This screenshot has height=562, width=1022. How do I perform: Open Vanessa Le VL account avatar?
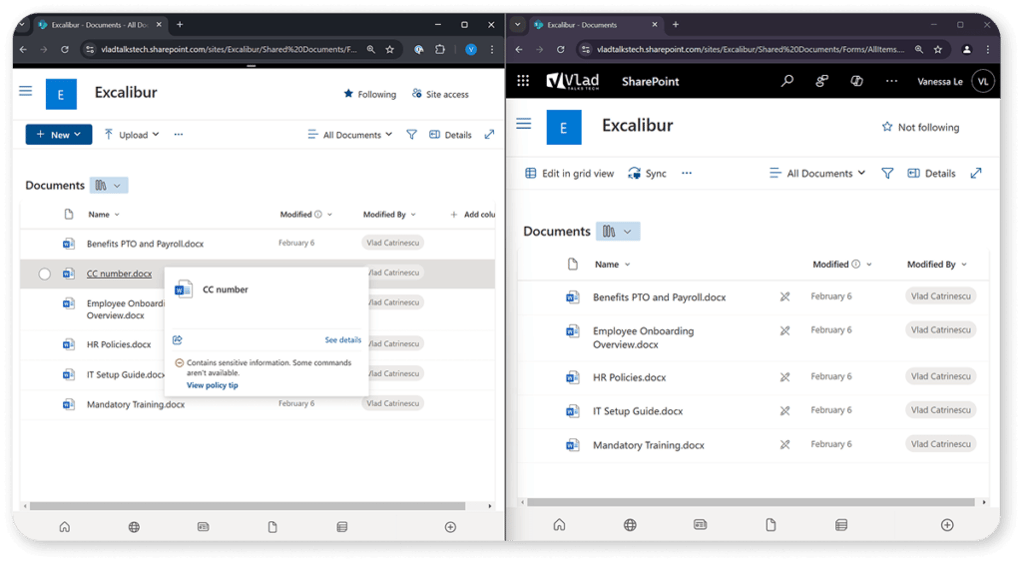983,81
